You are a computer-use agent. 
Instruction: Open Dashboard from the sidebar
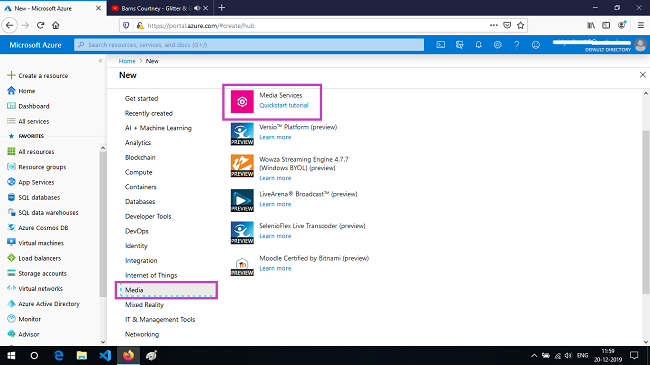(x=29, y=106)
